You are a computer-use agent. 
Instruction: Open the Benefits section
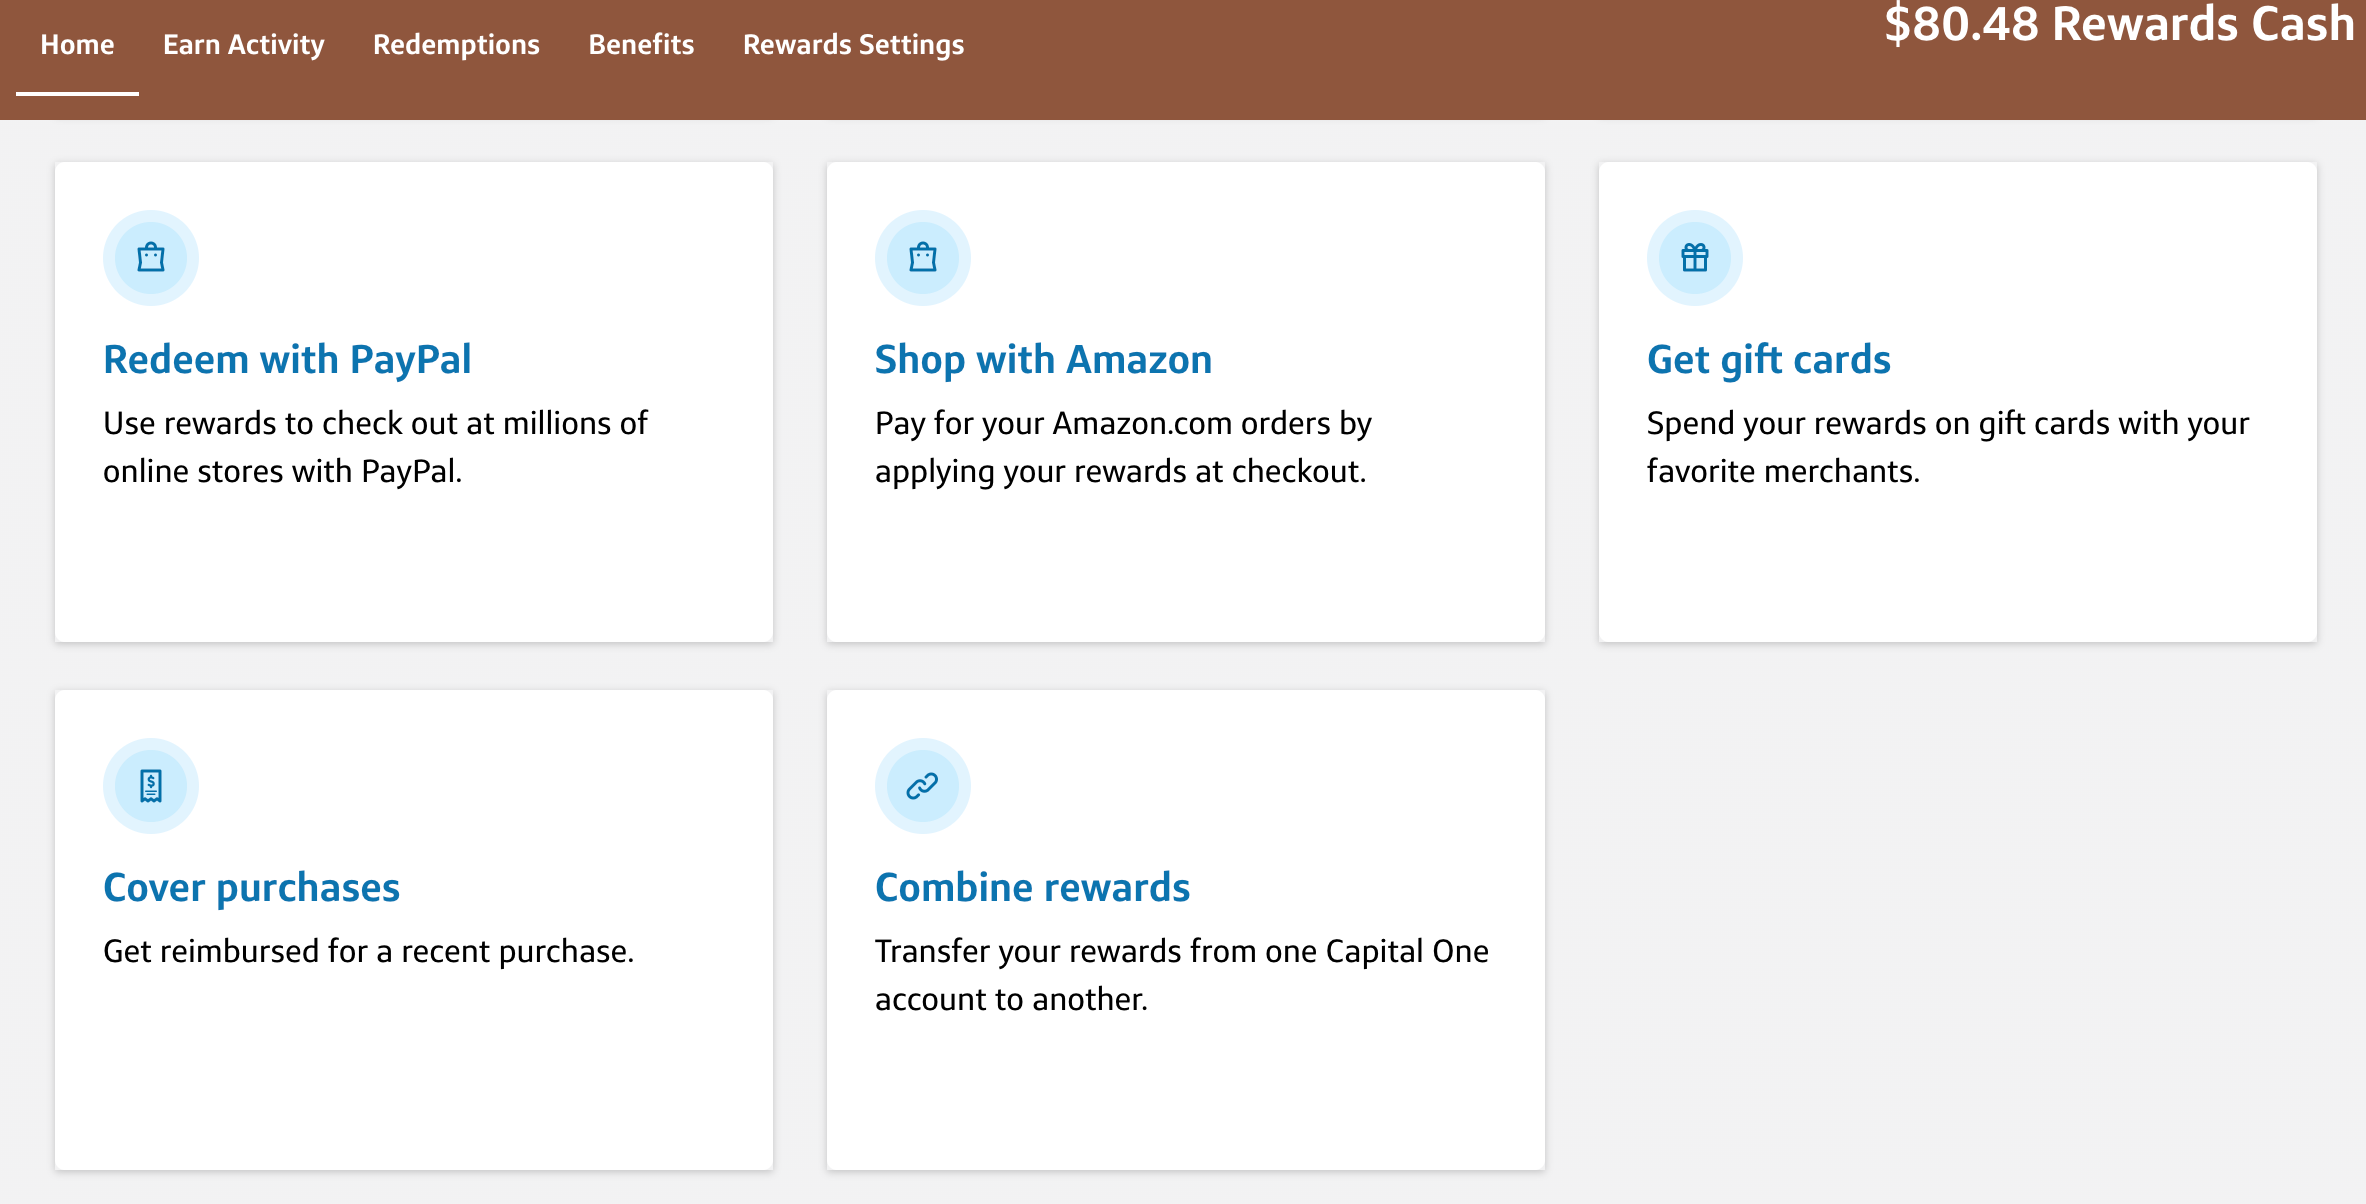tap(641, 44)
